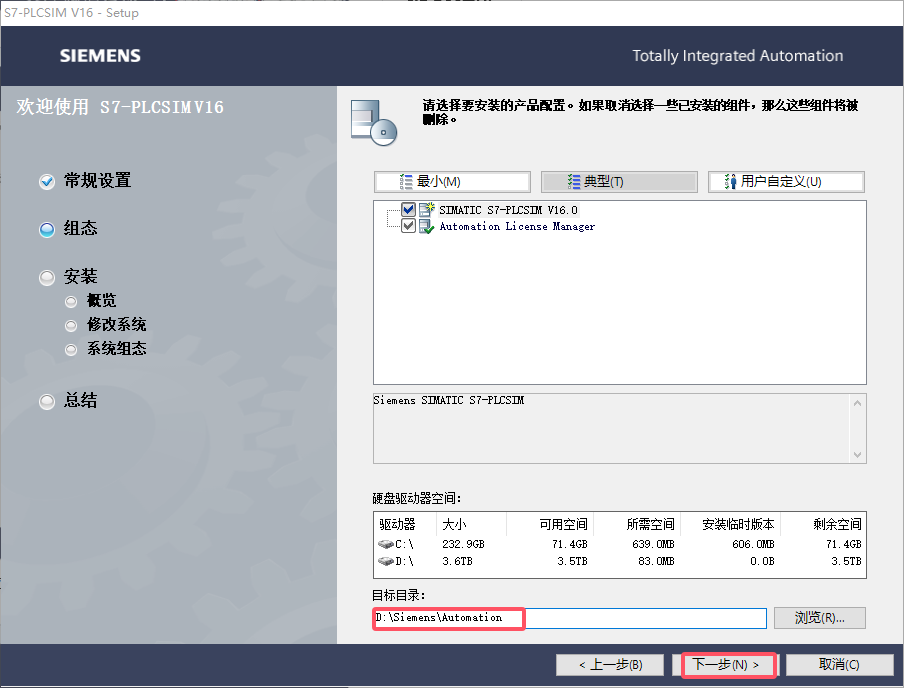
Task: Click the 606.0MB temporary version cell
Action: pos(753,544)
